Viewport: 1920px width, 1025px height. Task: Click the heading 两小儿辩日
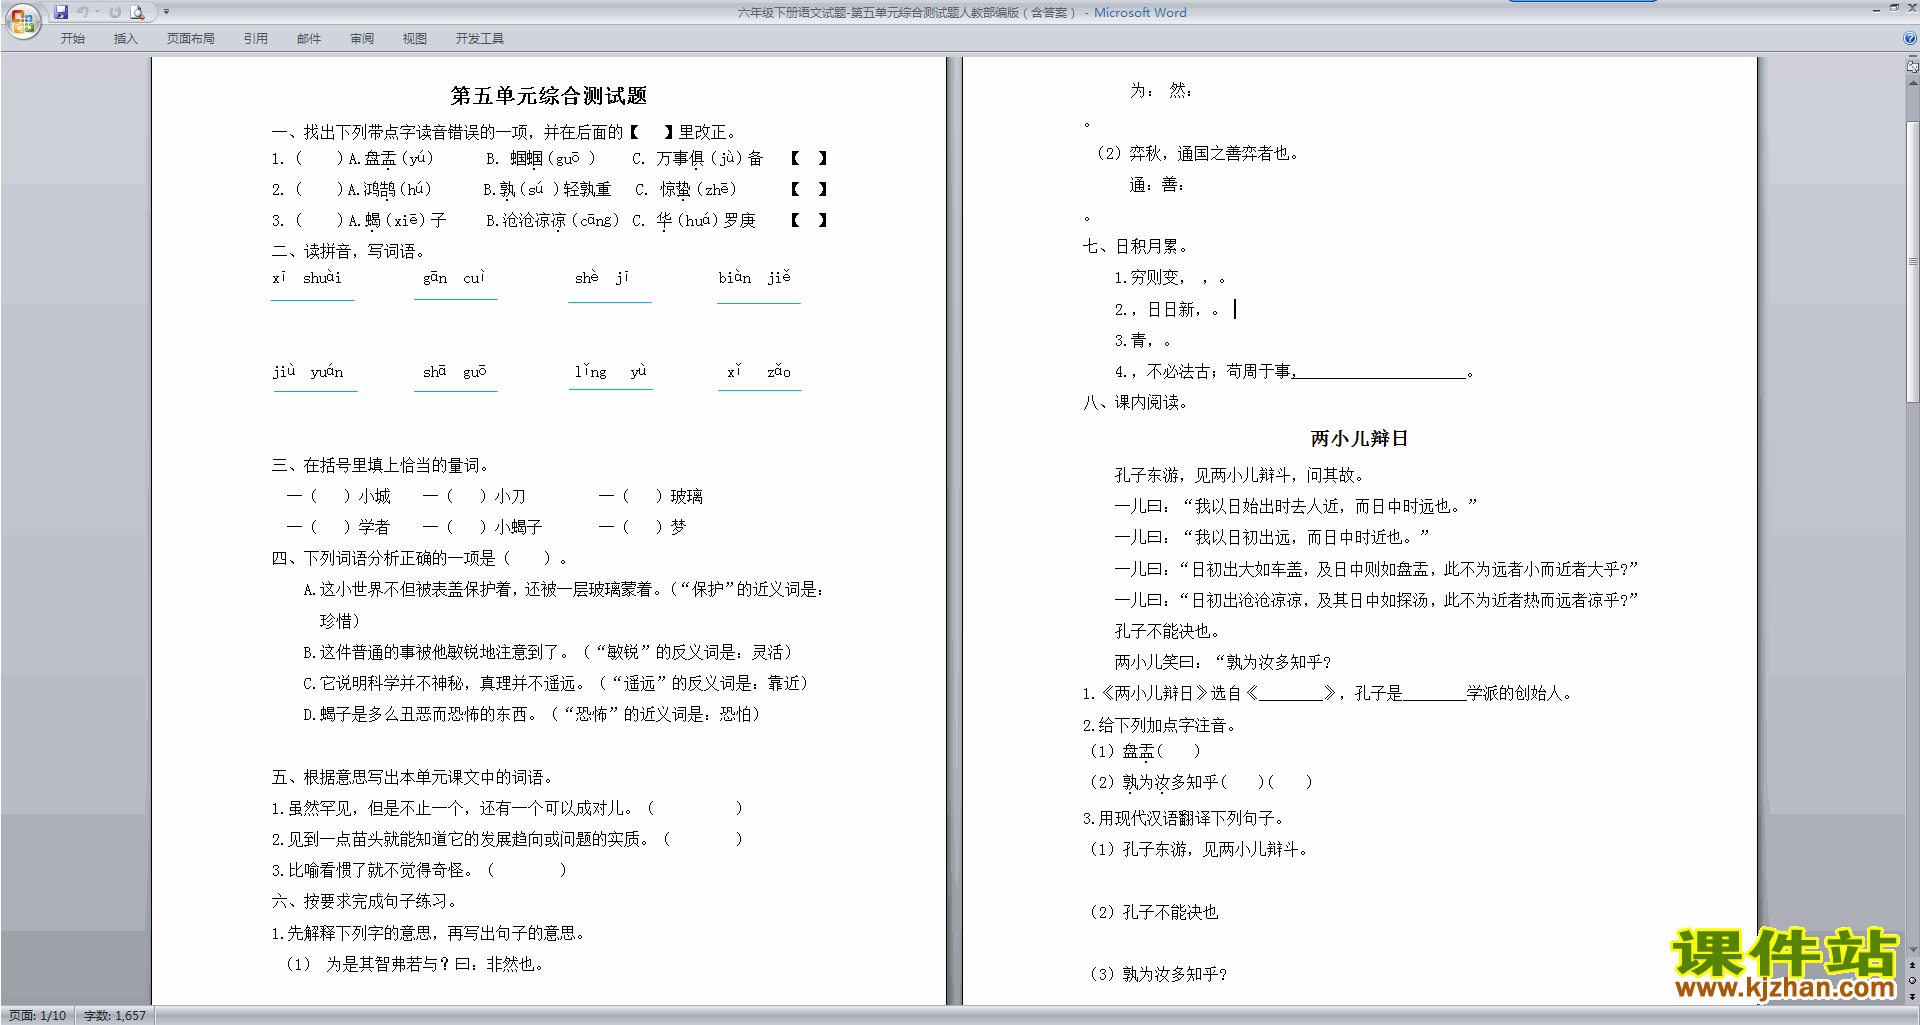(x=1359, y=438)
